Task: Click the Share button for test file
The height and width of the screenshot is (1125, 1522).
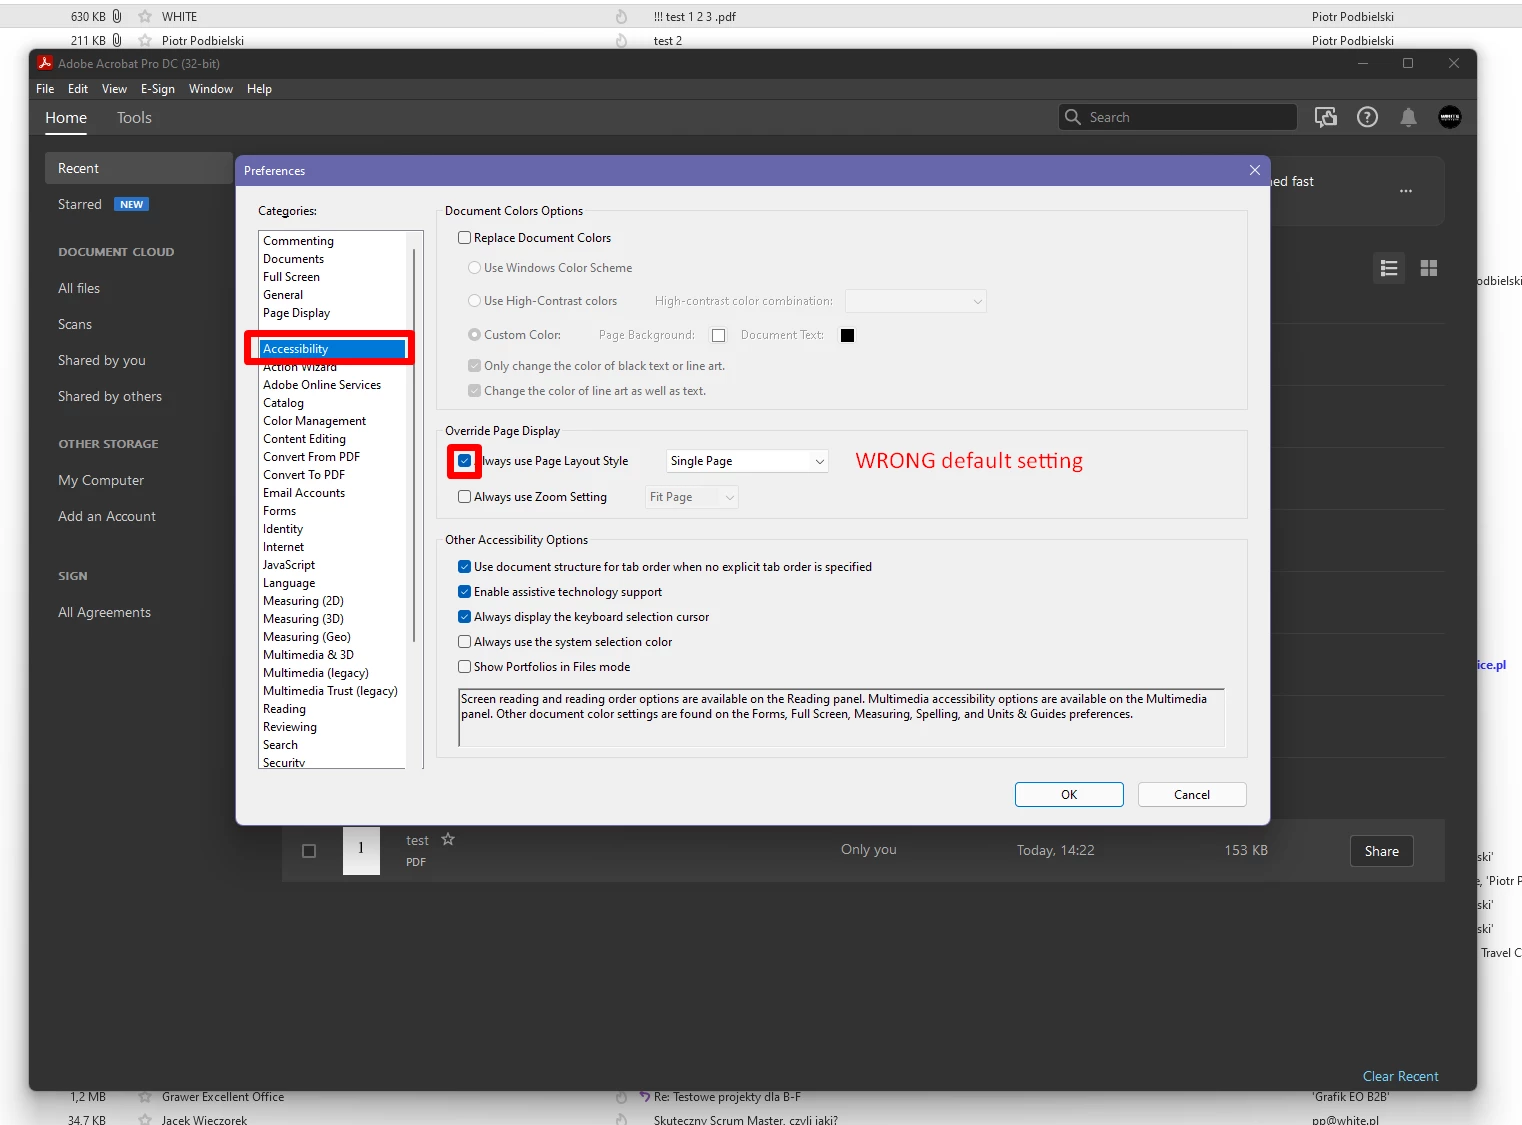Action: click(1381, 851)
